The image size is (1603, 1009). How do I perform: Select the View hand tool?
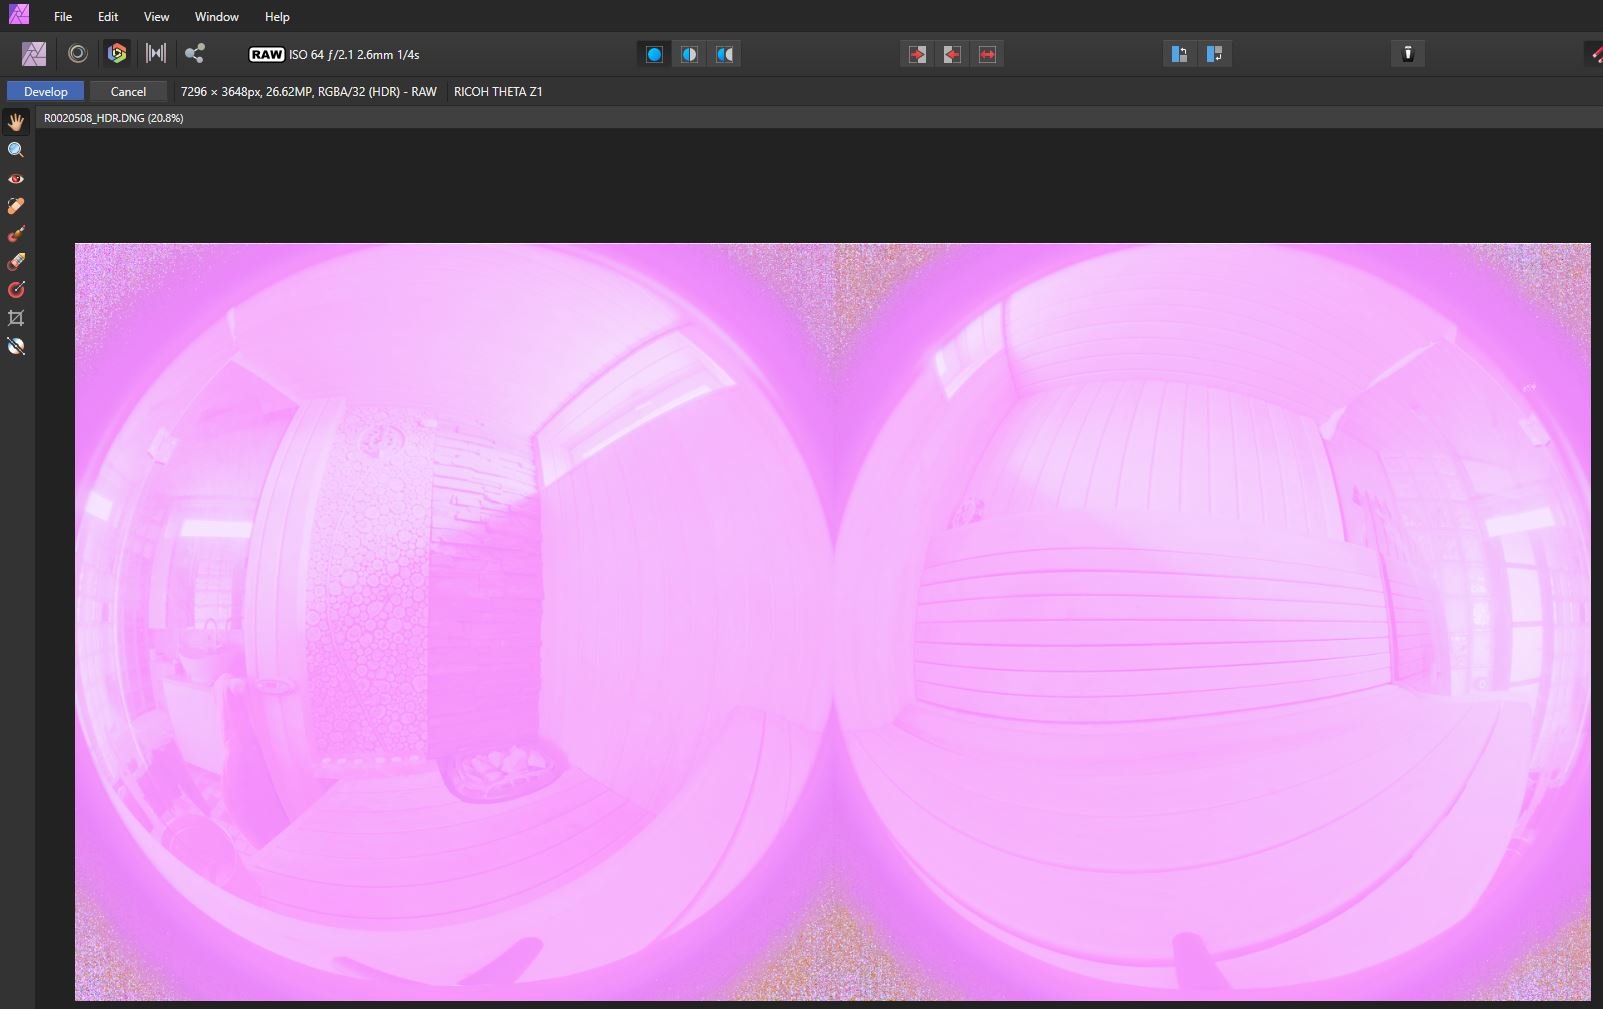pyautogui.click(x=16, y=122)
